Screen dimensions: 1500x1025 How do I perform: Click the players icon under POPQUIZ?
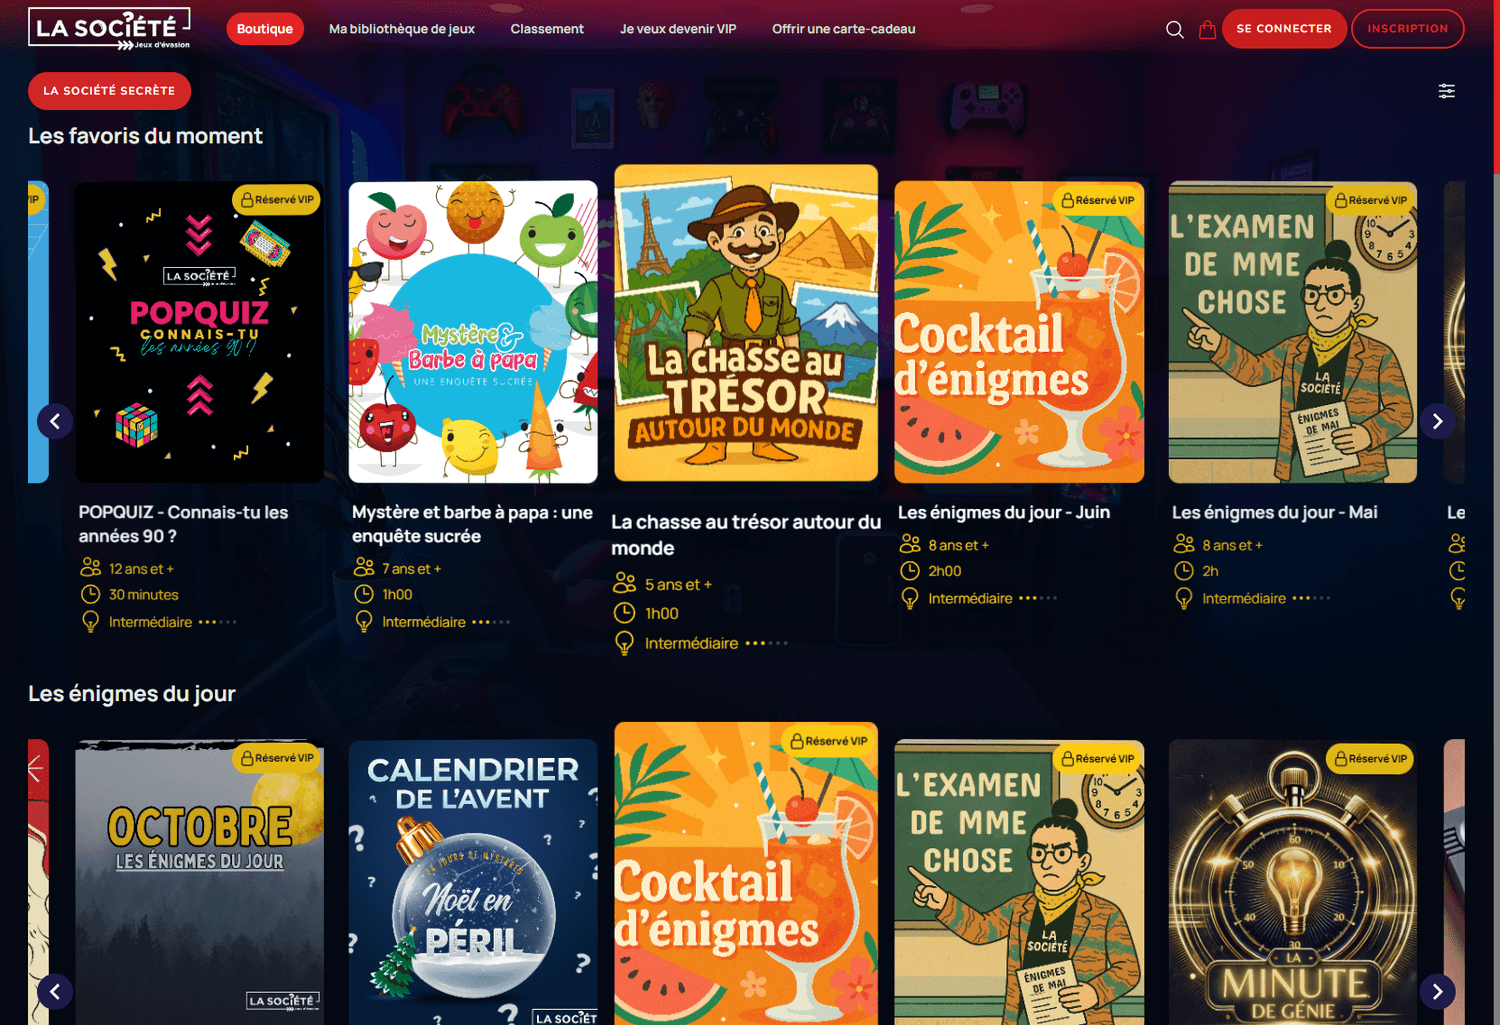90,567
